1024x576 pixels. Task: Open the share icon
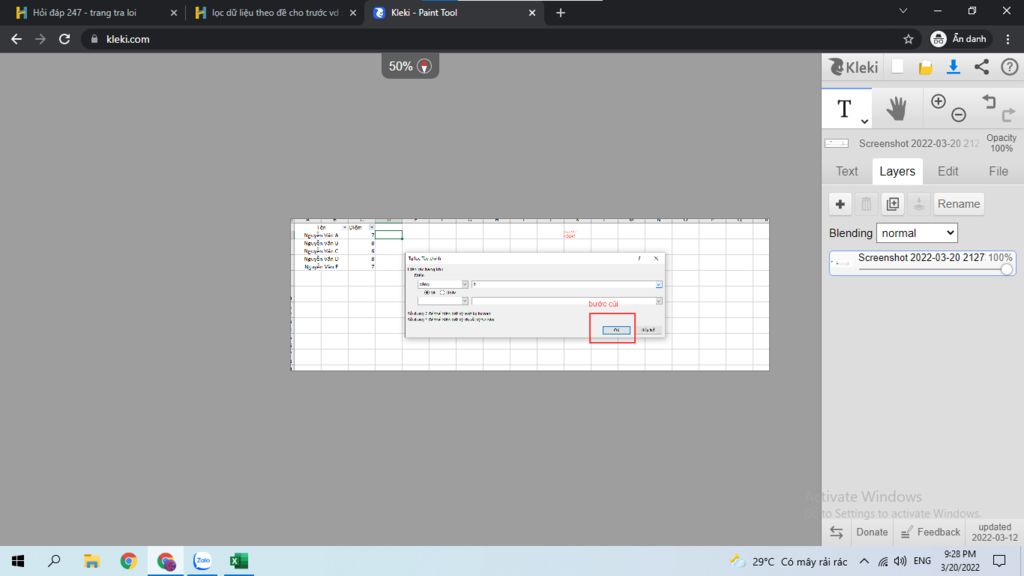[x=982, y=67]
